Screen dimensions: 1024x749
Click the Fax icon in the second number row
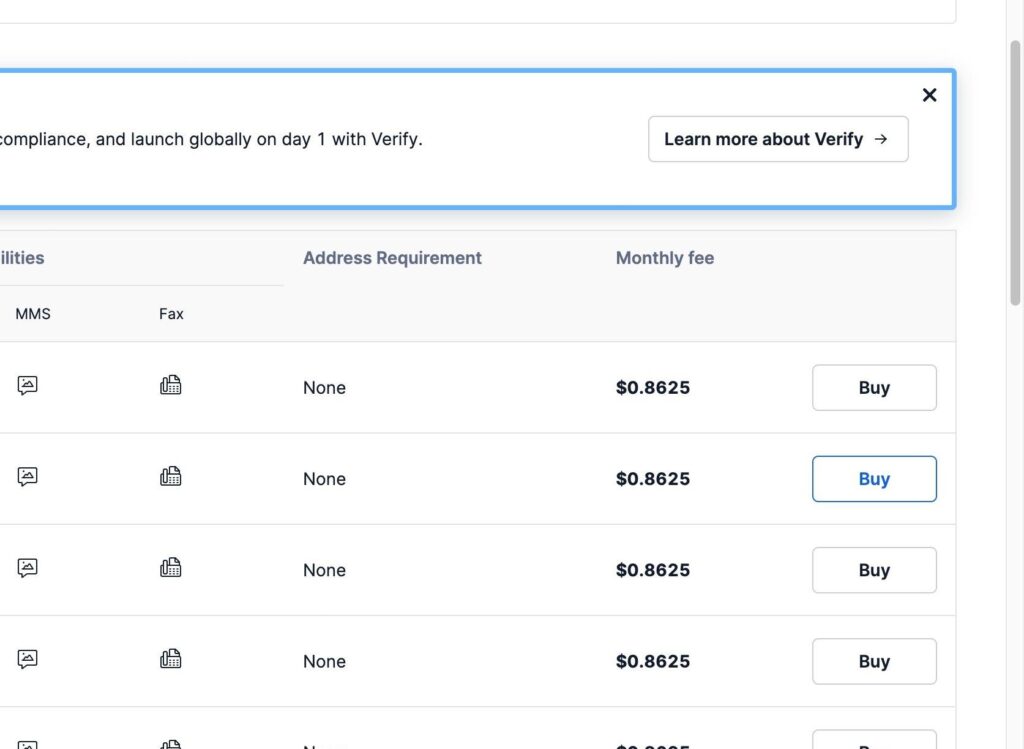[171, 477]
